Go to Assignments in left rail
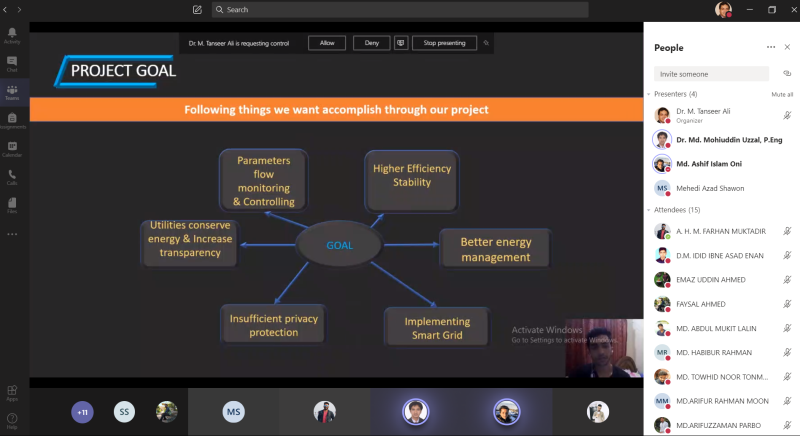The image size is (800, 436). [12, 120]
